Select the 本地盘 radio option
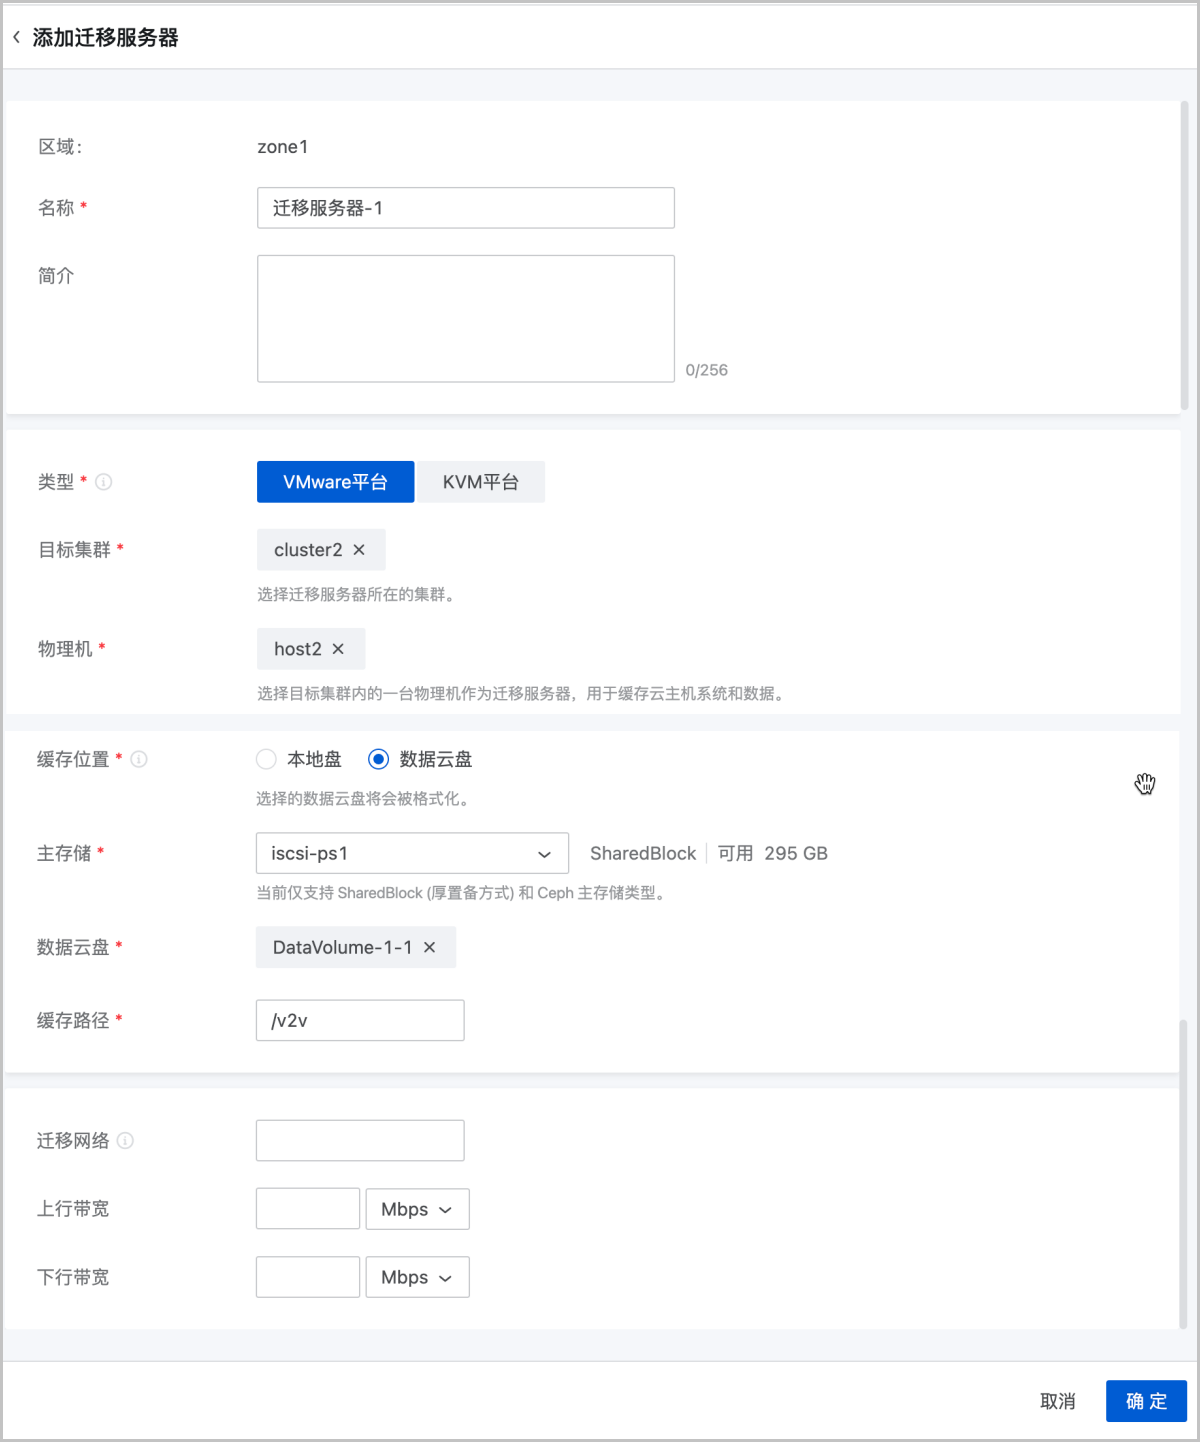1200x1442 pixels. click(x=267, y=759)
